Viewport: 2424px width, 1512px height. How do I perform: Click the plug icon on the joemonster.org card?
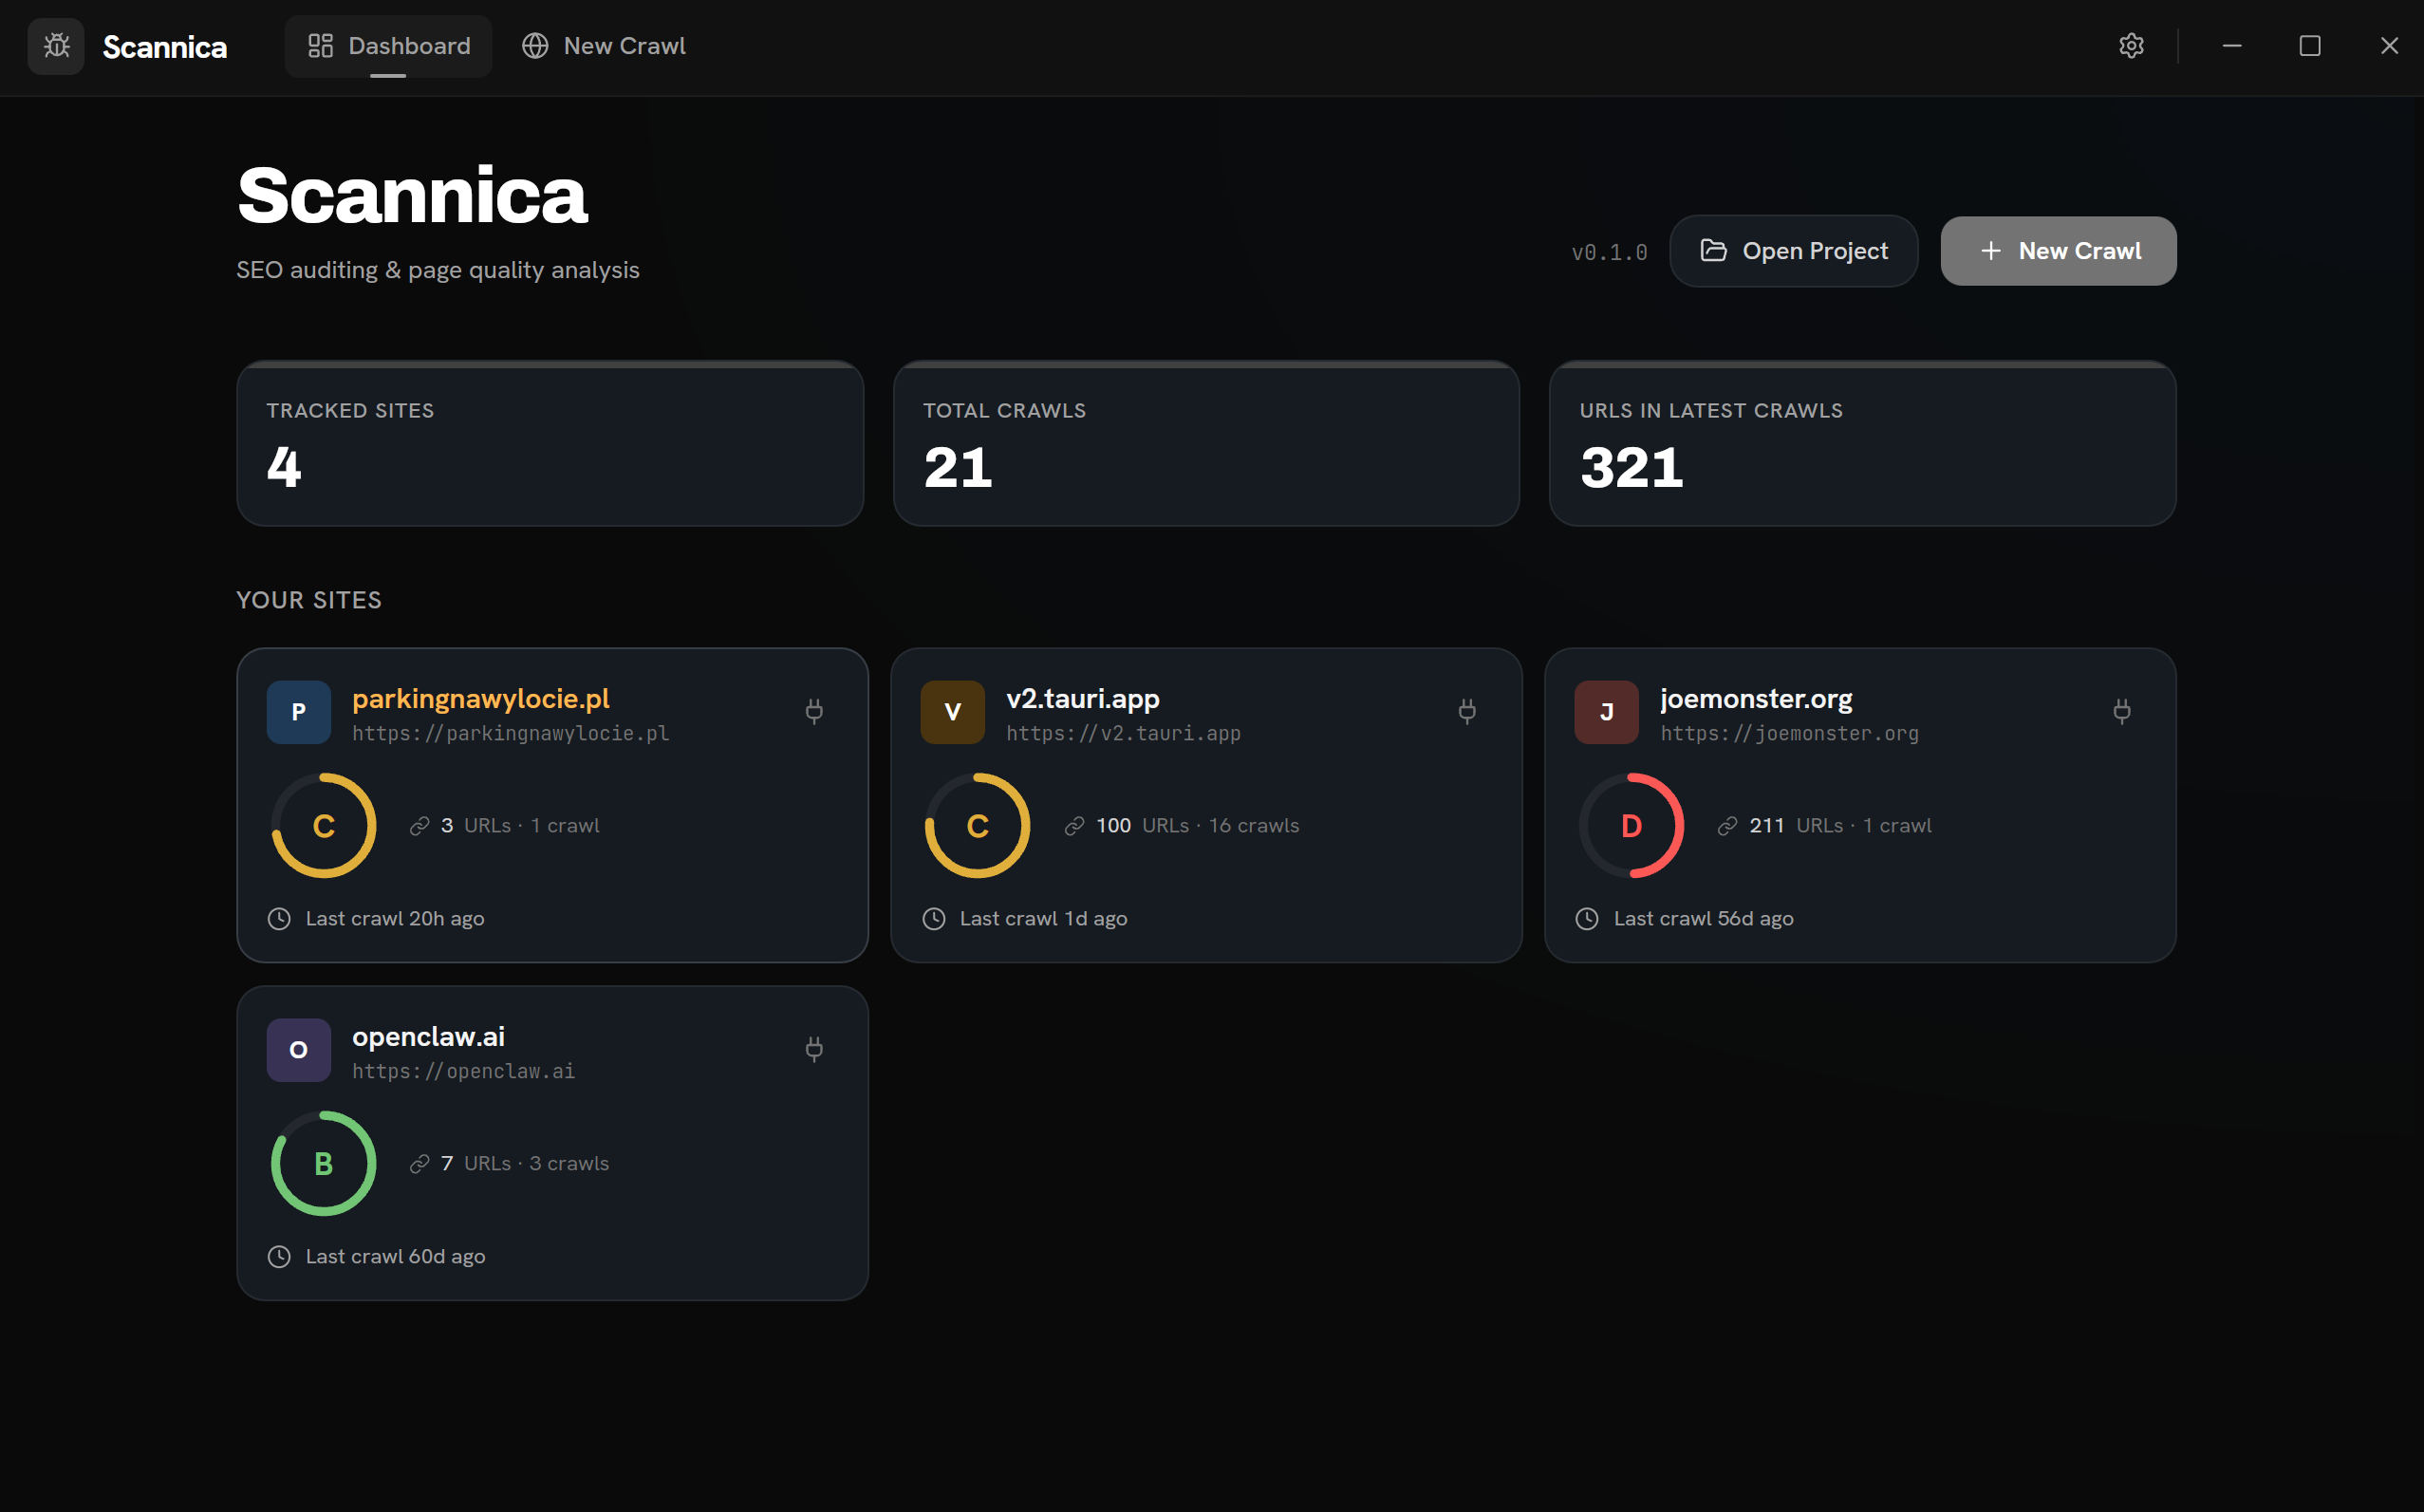[x=2121, y=711]
